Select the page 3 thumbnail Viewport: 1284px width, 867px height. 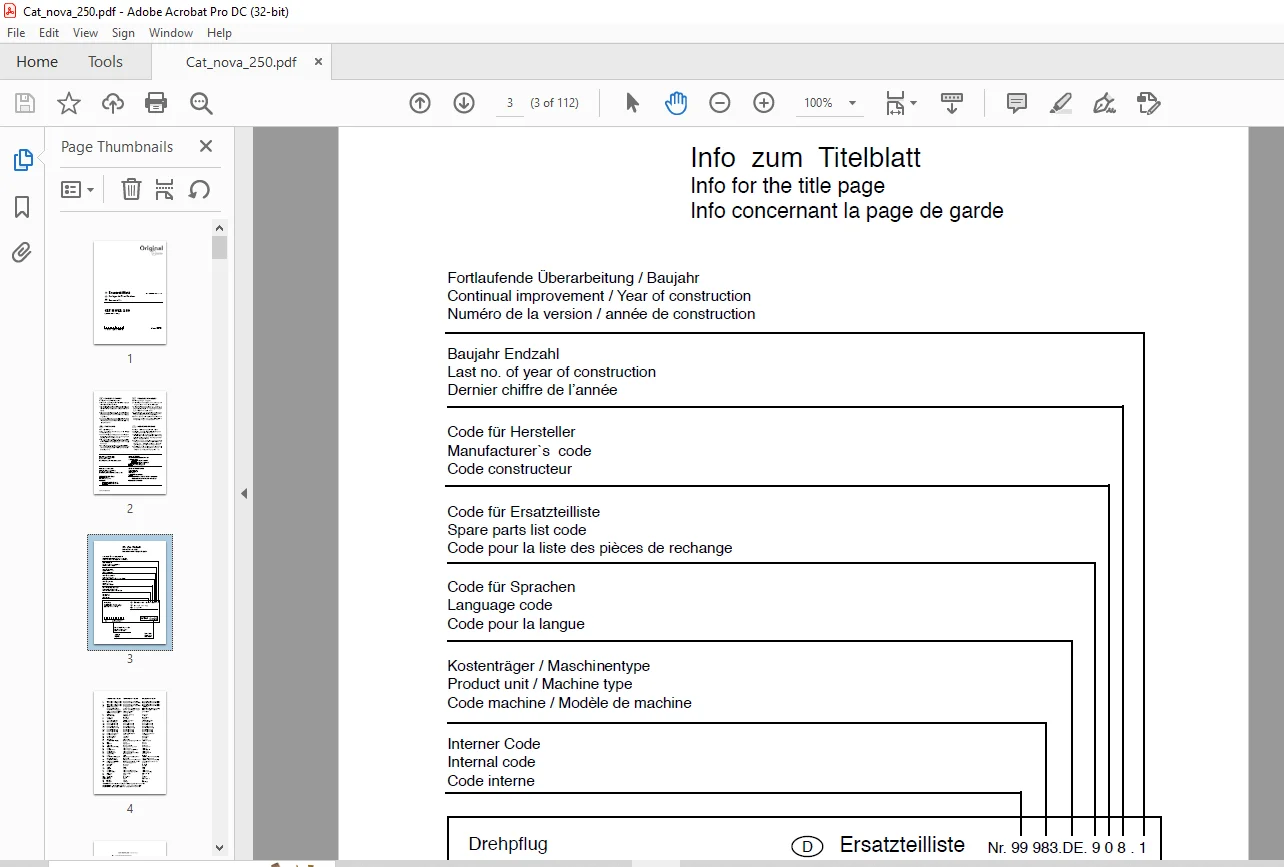(x=130, y=592)
